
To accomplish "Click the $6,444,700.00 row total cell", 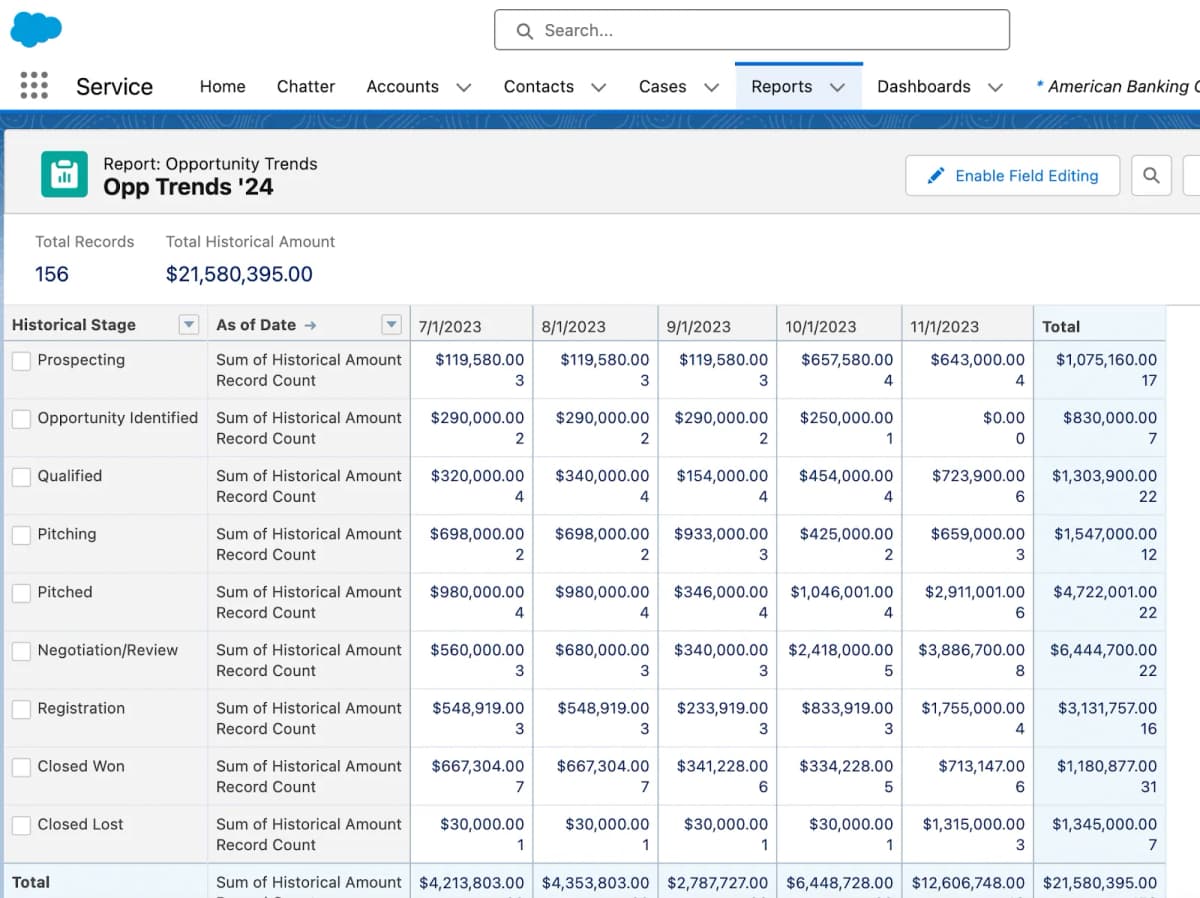I will 1104,649.
